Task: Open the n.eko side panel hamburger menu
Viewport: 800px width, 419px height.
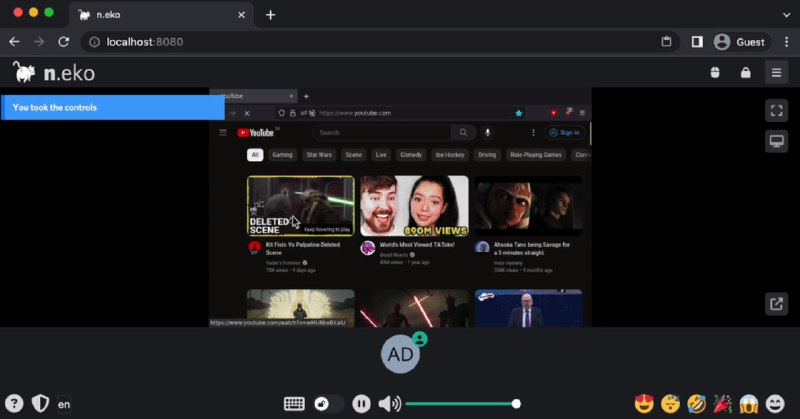Action: 776,72
